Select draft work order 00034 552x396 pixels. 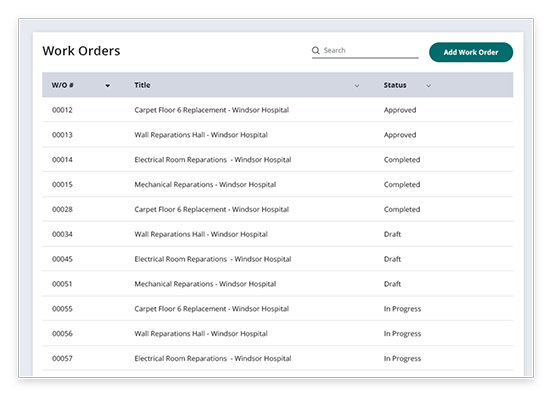(277, 234)
